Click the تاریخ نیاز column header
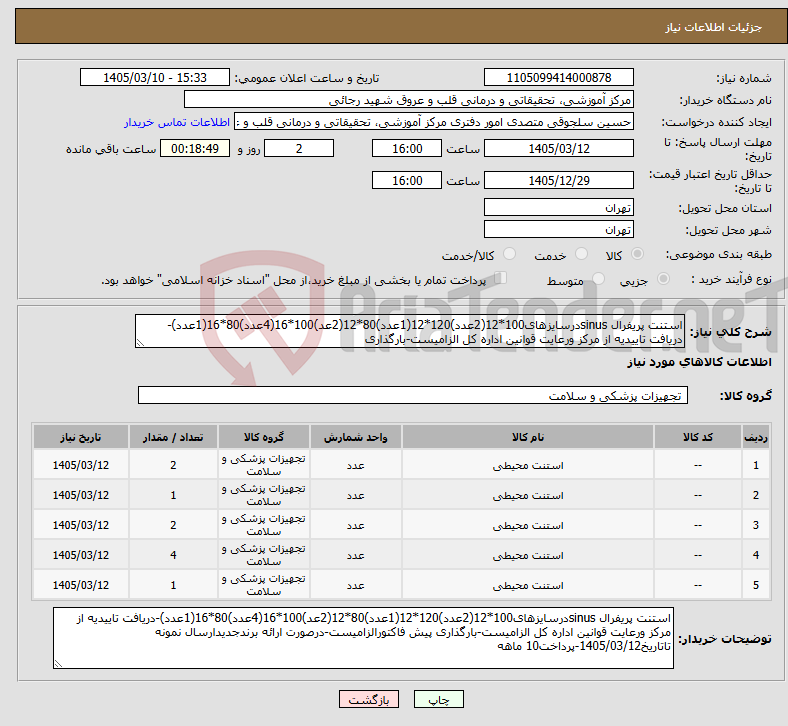The width and height of the screenshot is (788, 726). pos(81,437)
